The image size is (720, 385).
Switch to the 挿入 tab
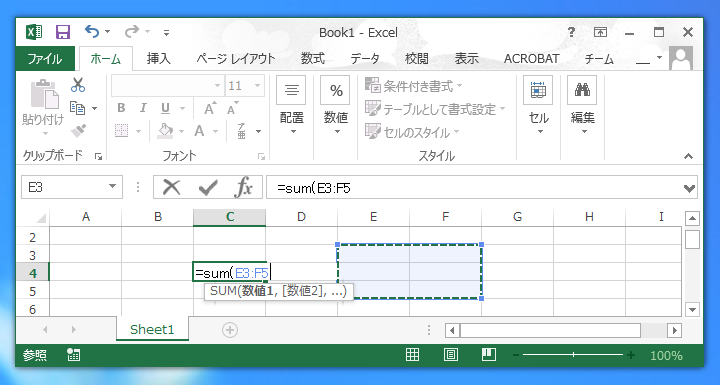pos(158,59)
